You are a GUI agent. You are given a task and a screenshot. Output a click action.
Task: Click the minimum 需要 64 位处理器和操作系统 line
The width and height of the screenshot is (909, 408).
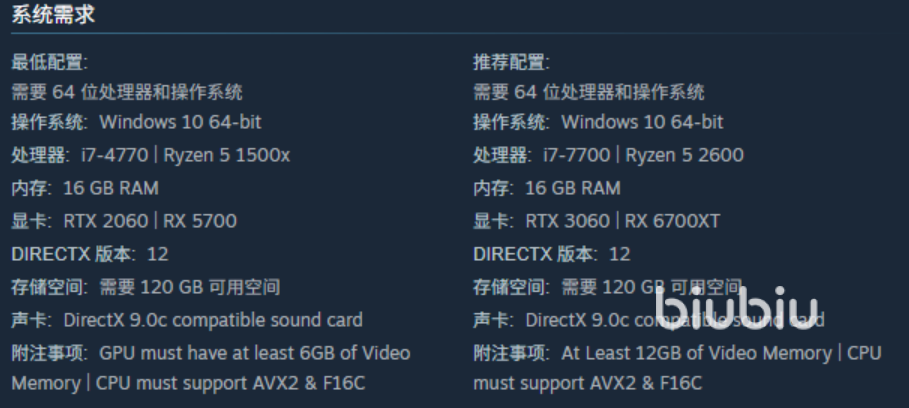tap(127, 92)
